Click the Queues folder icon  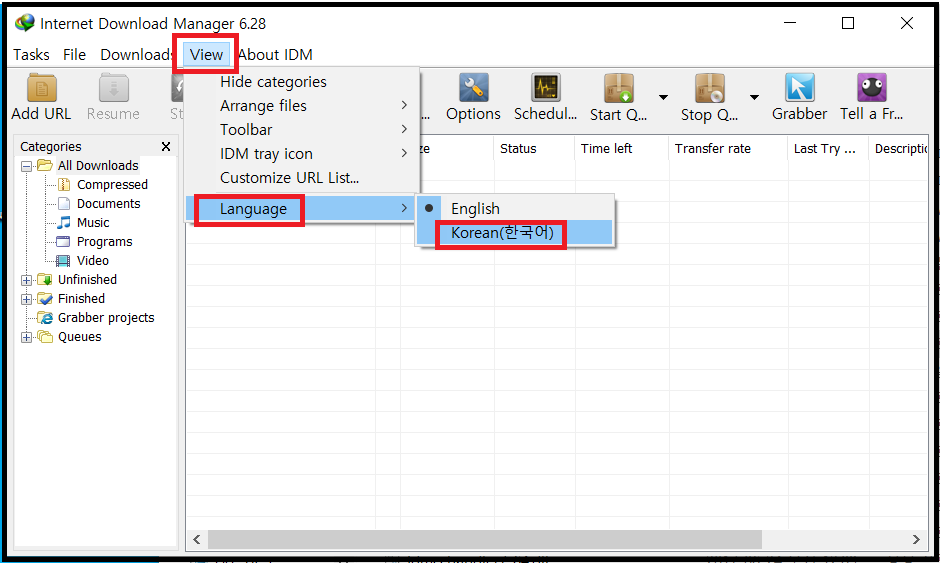coord(45,336)
